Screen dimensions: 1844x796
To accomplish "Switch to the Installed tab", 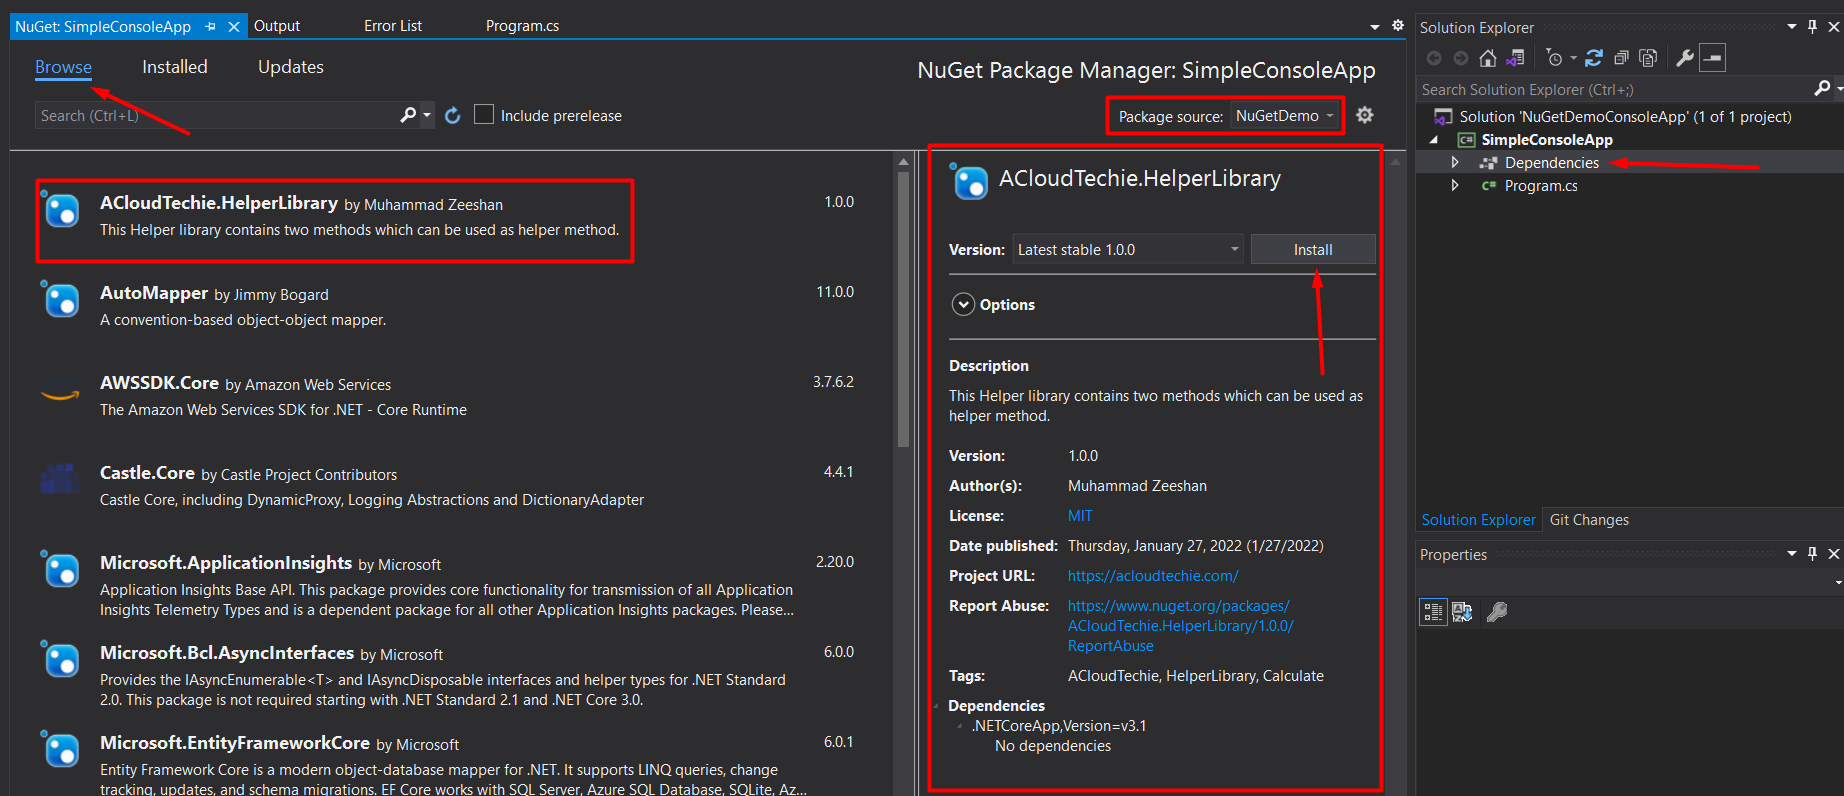I will [x=175, y=67].
